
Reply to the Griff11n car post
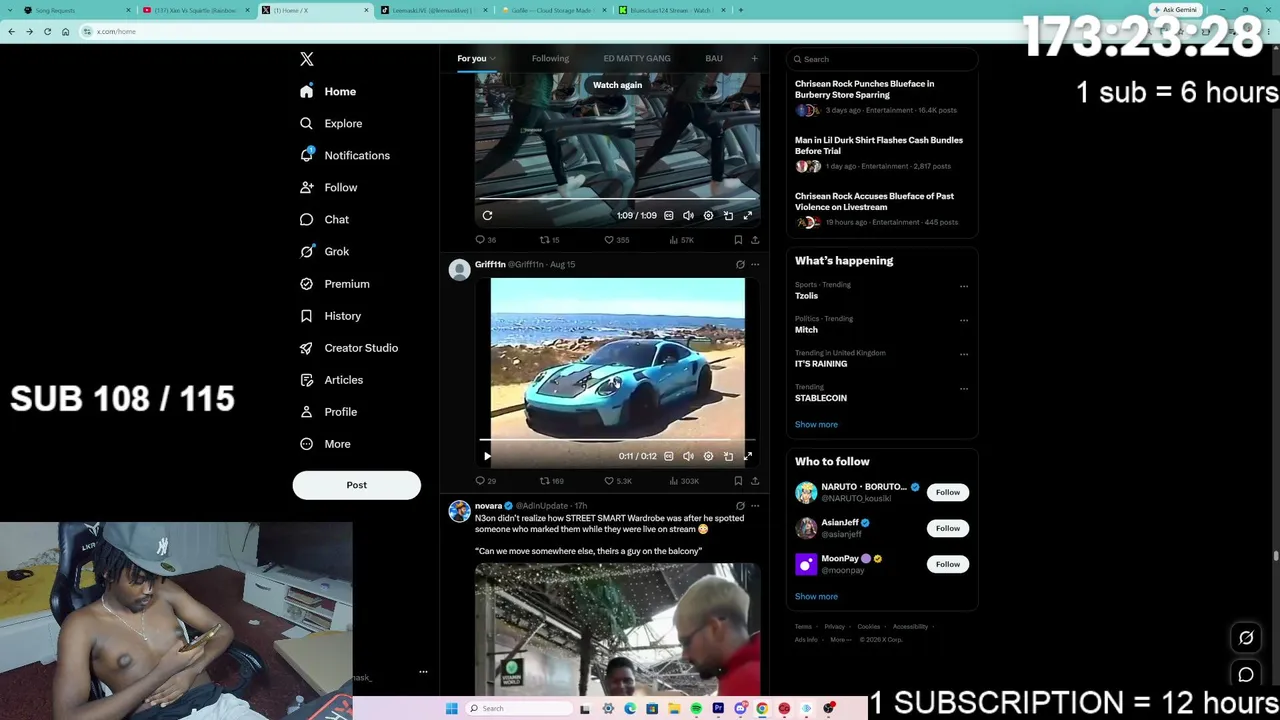point(485,481)
